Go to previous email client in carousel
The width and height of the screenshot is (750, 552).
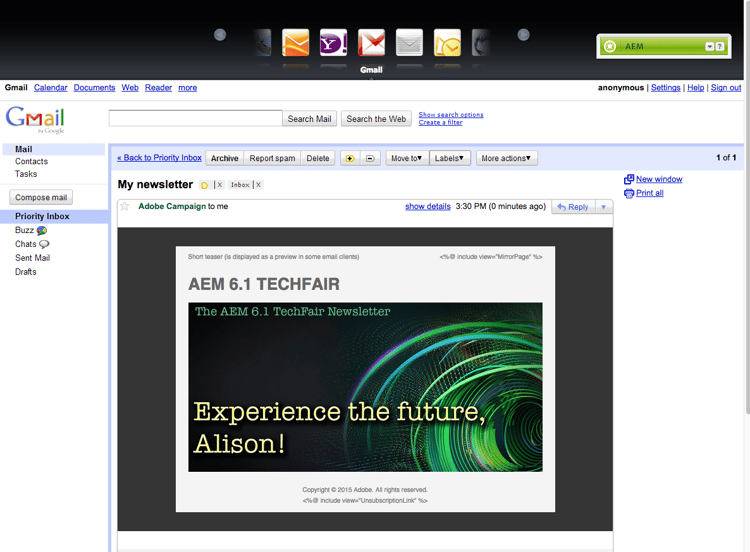coord(220,35)
